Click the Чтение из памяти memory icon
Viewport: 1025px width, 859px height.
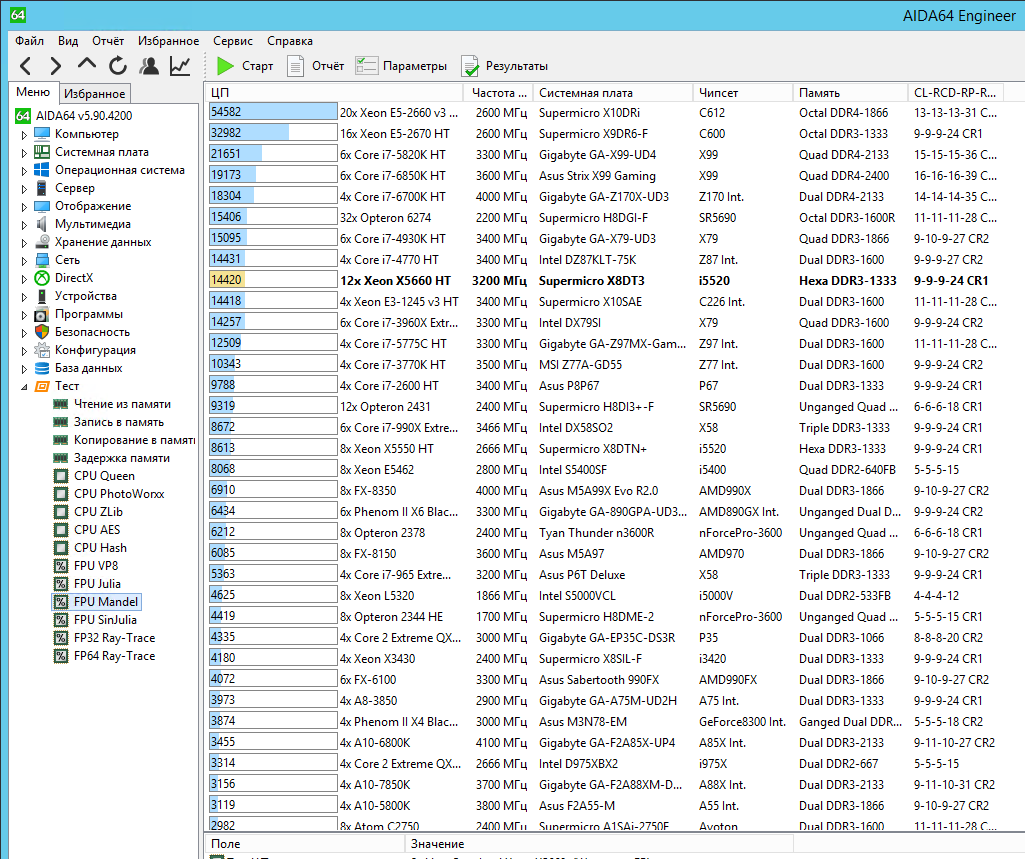click(x=61, y=404)
